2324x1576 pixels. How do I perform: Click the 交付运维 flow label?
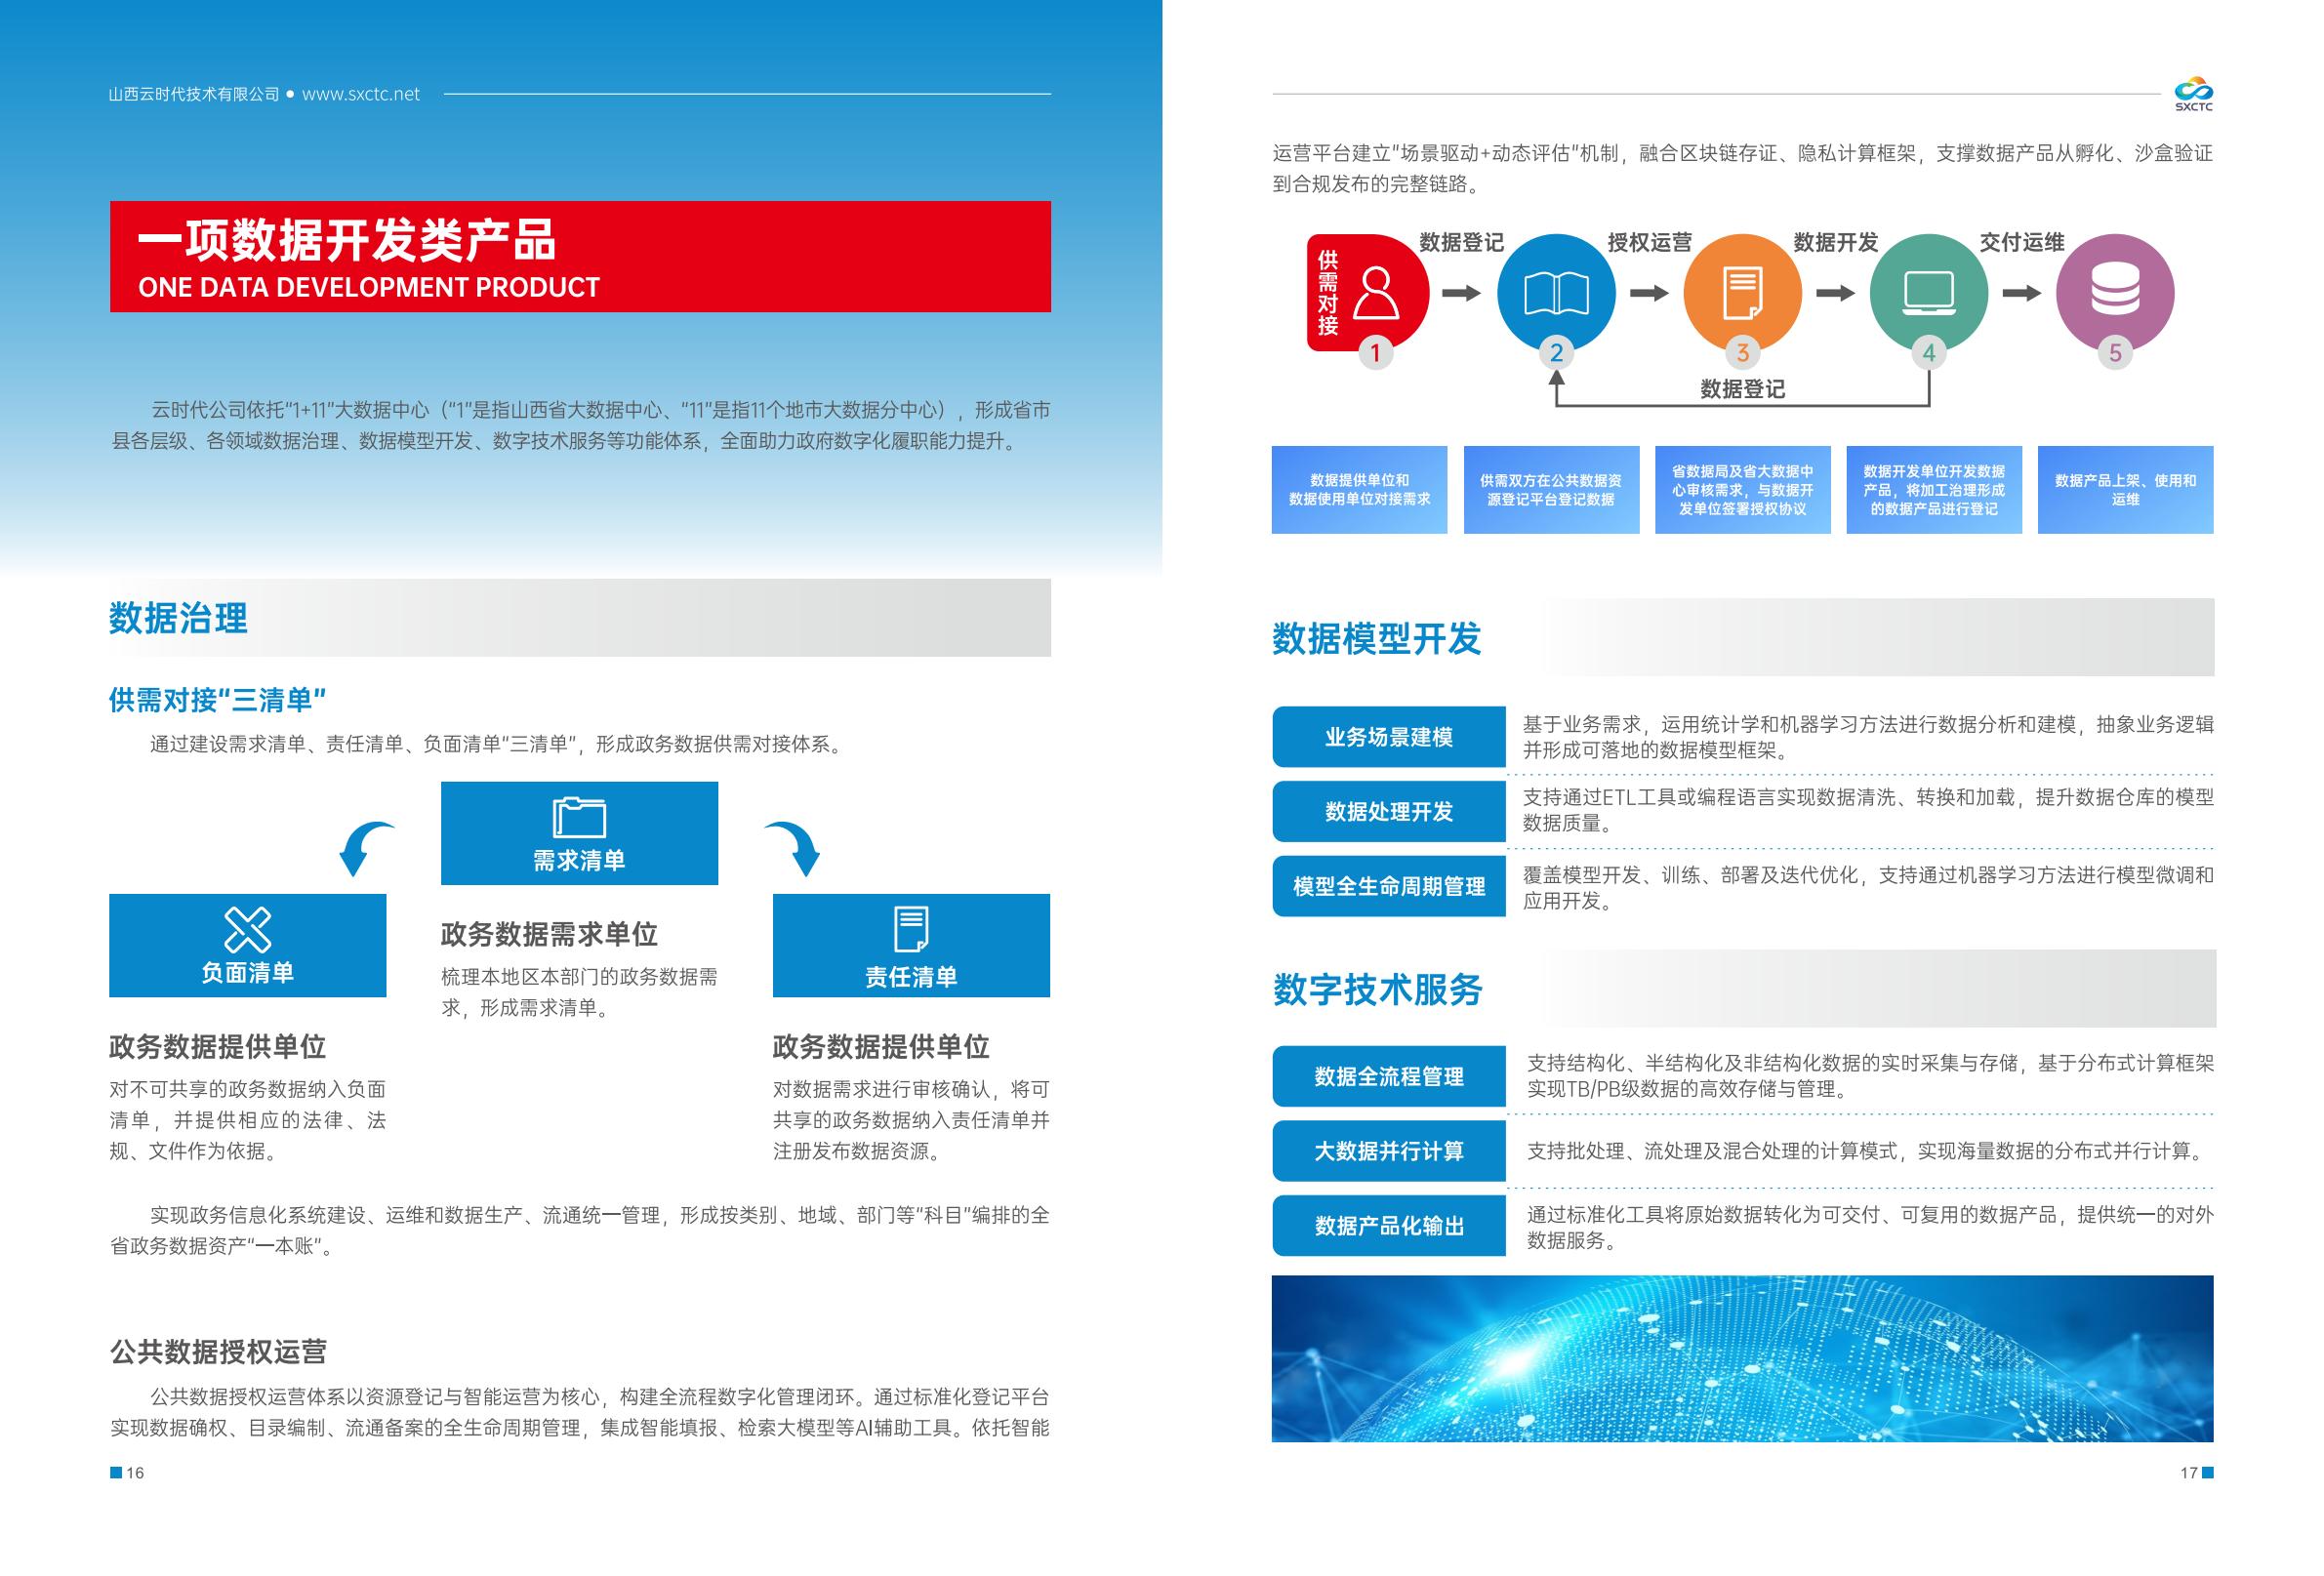coord(2022,243)
